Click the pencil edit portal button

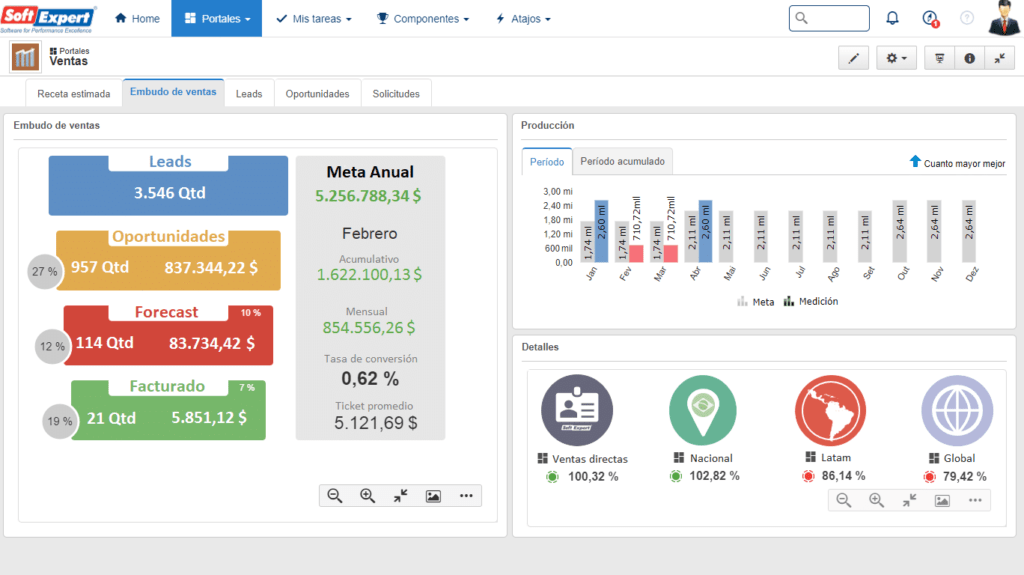(853, 58)
